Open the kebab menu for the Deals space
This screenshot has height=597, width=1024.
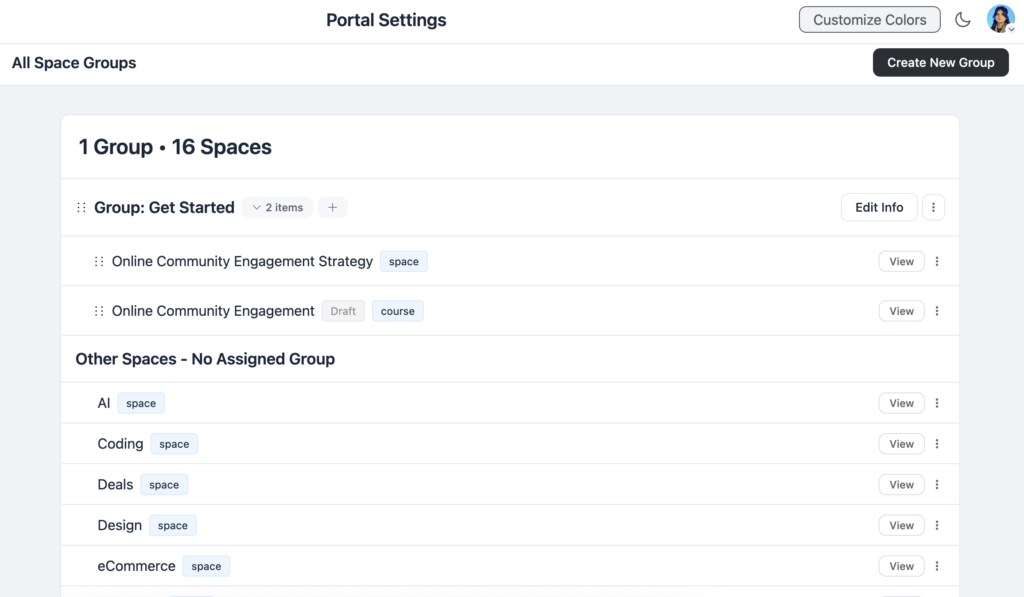pyautogui.click(x=937, y=485)
